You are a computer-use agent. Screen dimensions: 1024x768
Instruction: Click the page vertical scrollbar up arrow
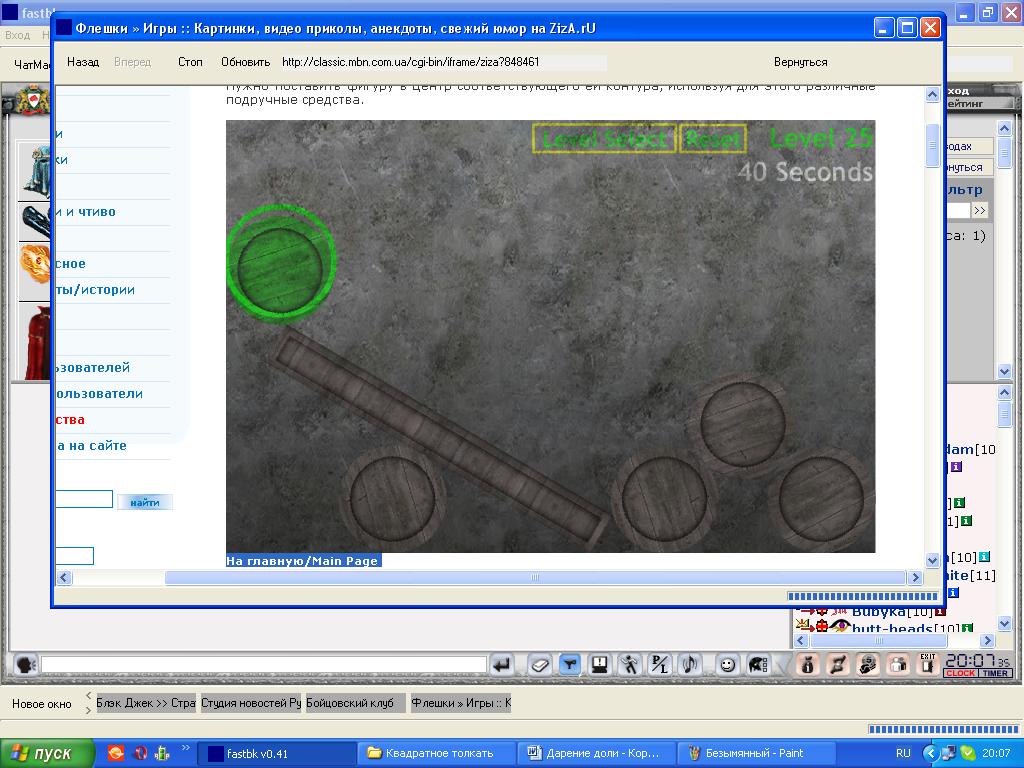pos(933,95)
